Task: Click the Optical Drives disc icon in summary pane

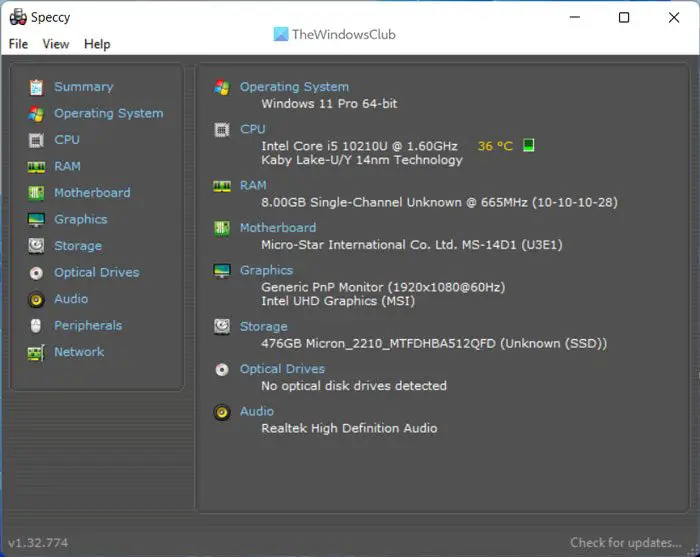Action: 222,370
